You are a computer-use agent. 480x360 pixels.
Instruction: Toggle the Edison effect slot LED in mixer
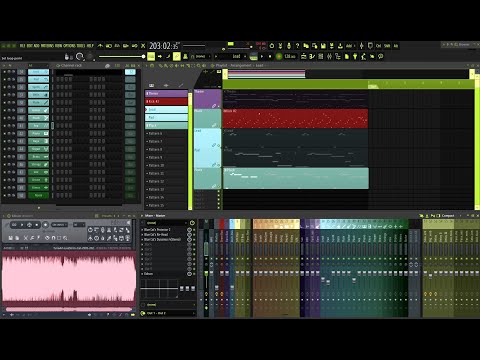coord(189,274)
